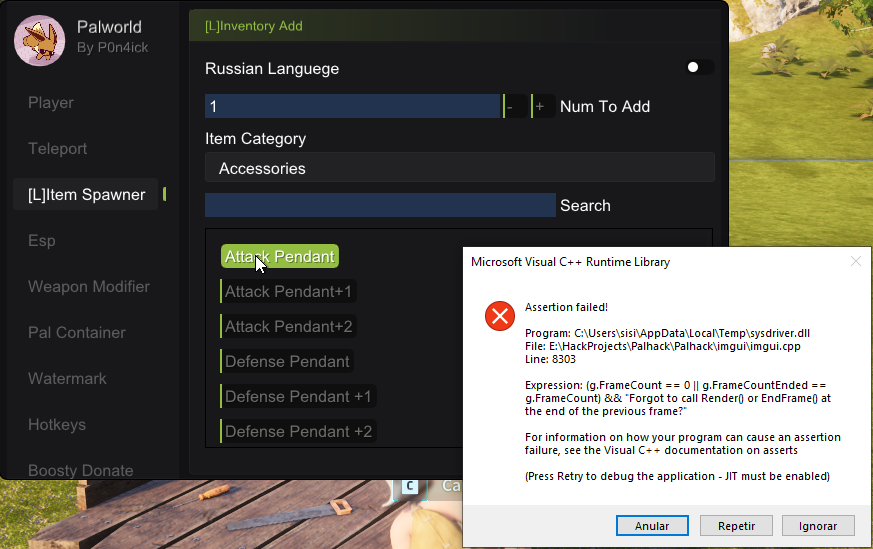Open the Pal Container section
The height and width of the screenshot is (549, 873).
point(77,332)
